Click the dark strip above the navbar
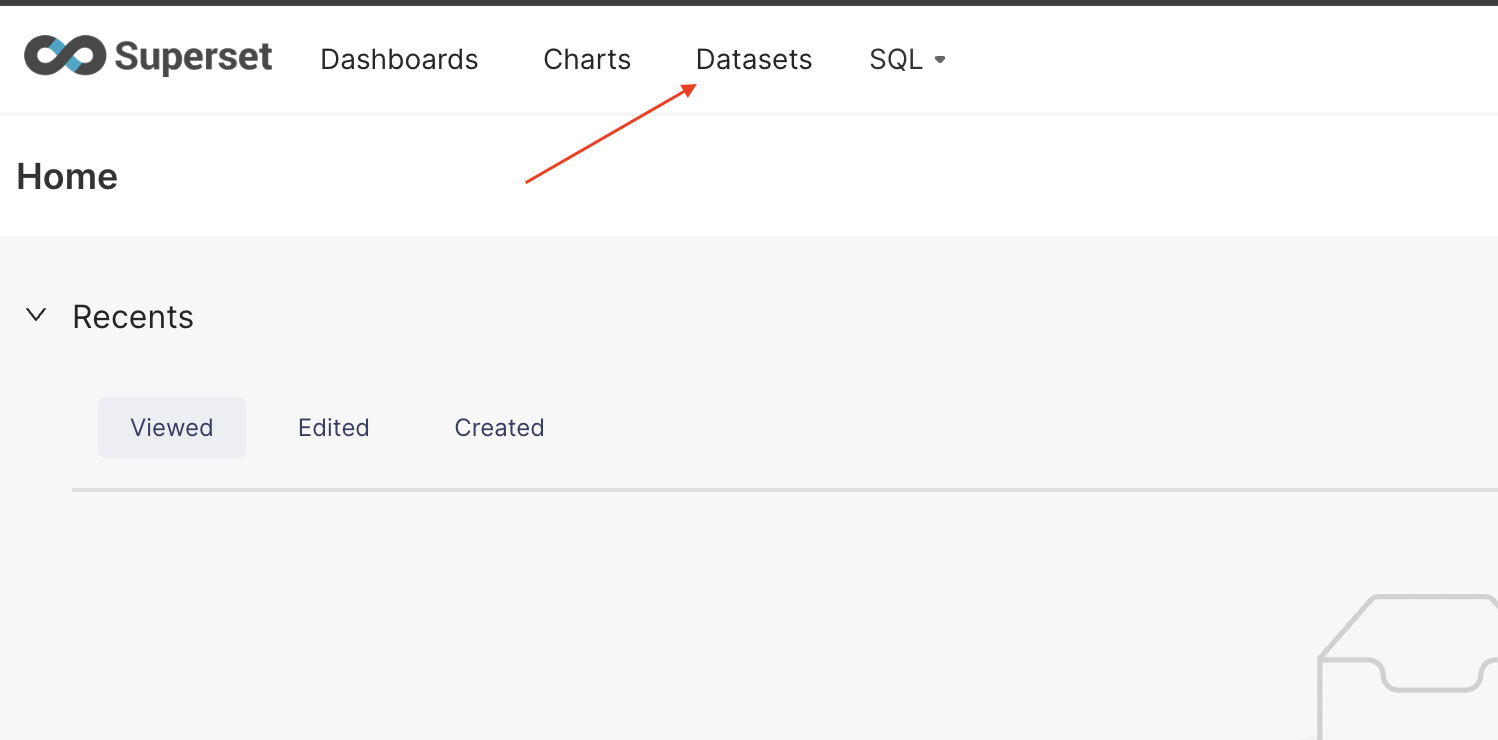Viewport: 1498px width, 740px height. (749, 3)
